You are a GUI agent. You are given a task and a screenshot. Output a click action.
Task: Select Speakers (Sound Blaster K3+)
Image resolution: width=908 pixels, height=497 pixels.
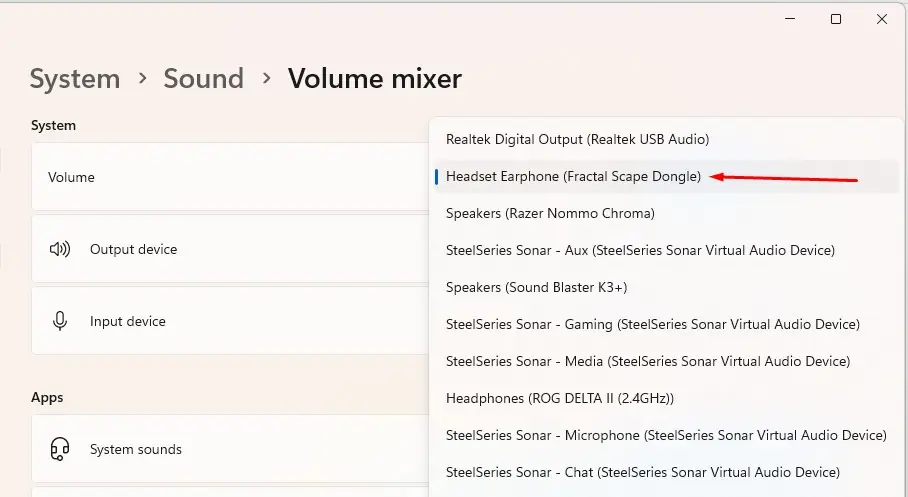(x=666, y=288)
